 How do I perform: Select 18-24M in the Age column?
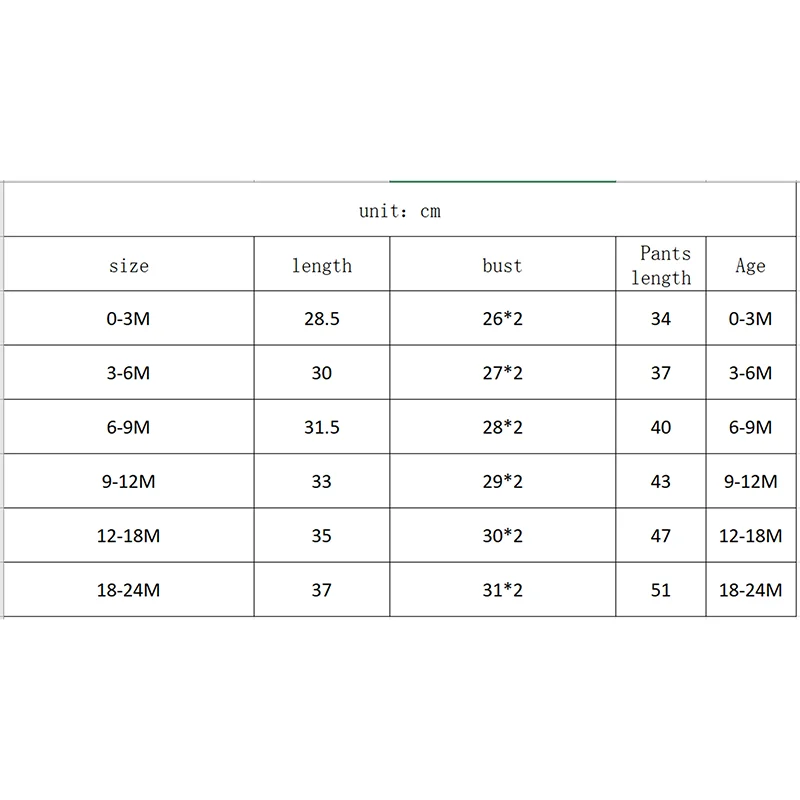[750, 590]
